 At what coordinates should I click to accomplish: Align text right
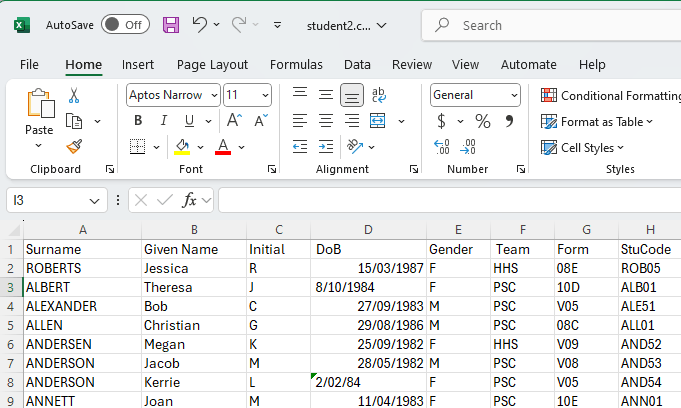pyautogui.click(x=352, y=120)
